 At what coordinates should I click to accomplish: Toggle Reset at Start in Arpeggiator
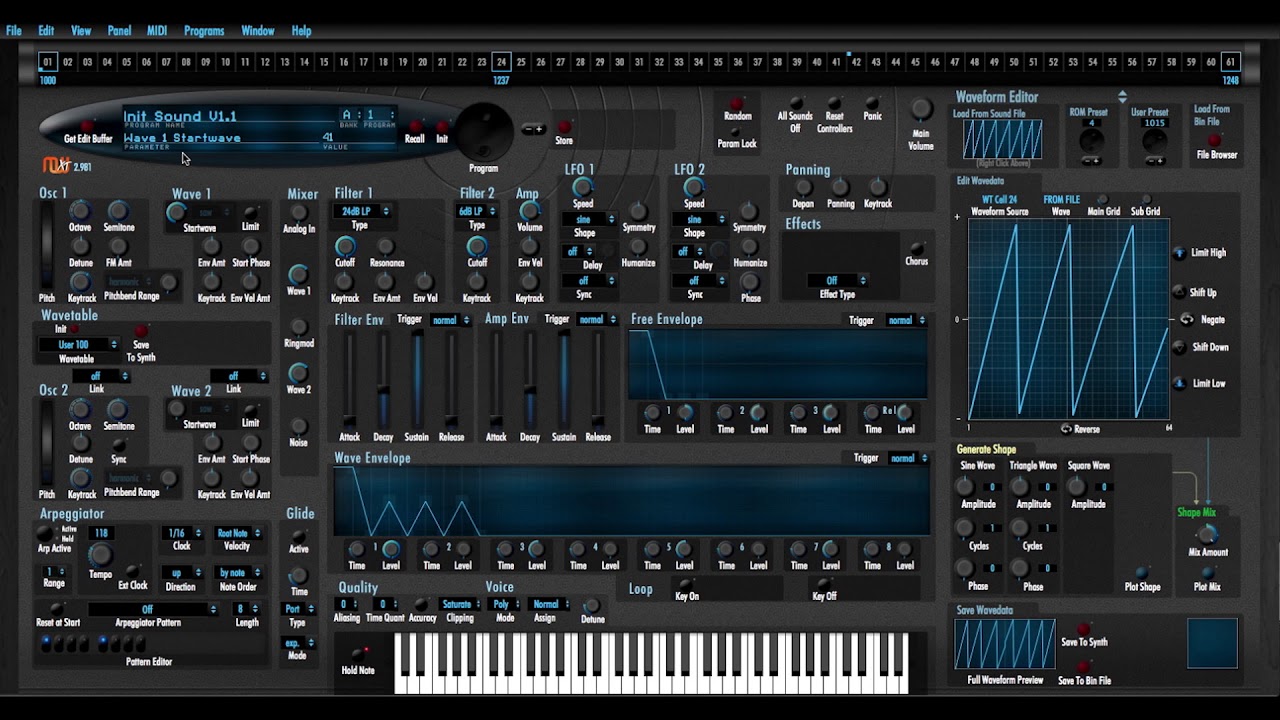tap(57, 608)
